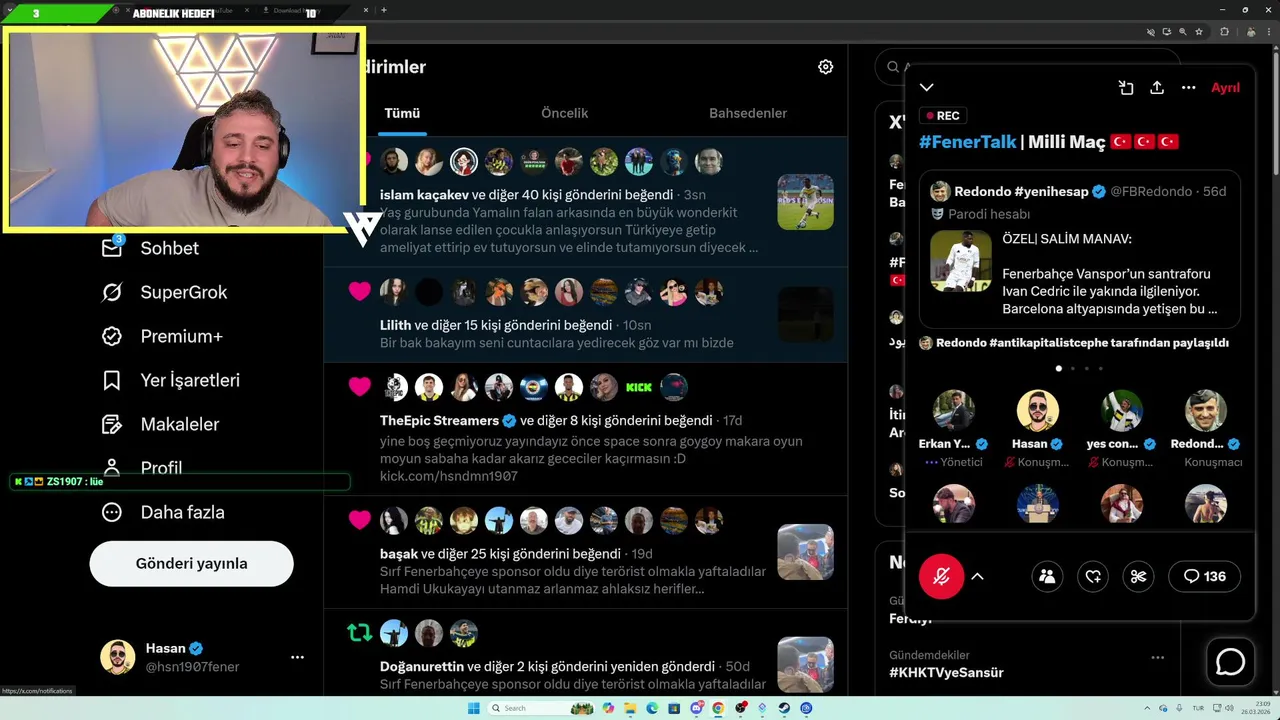The height and width of the screenshot is (720, 1280).
Task: Open Space replies showing 136
Action: [1205, 576]
